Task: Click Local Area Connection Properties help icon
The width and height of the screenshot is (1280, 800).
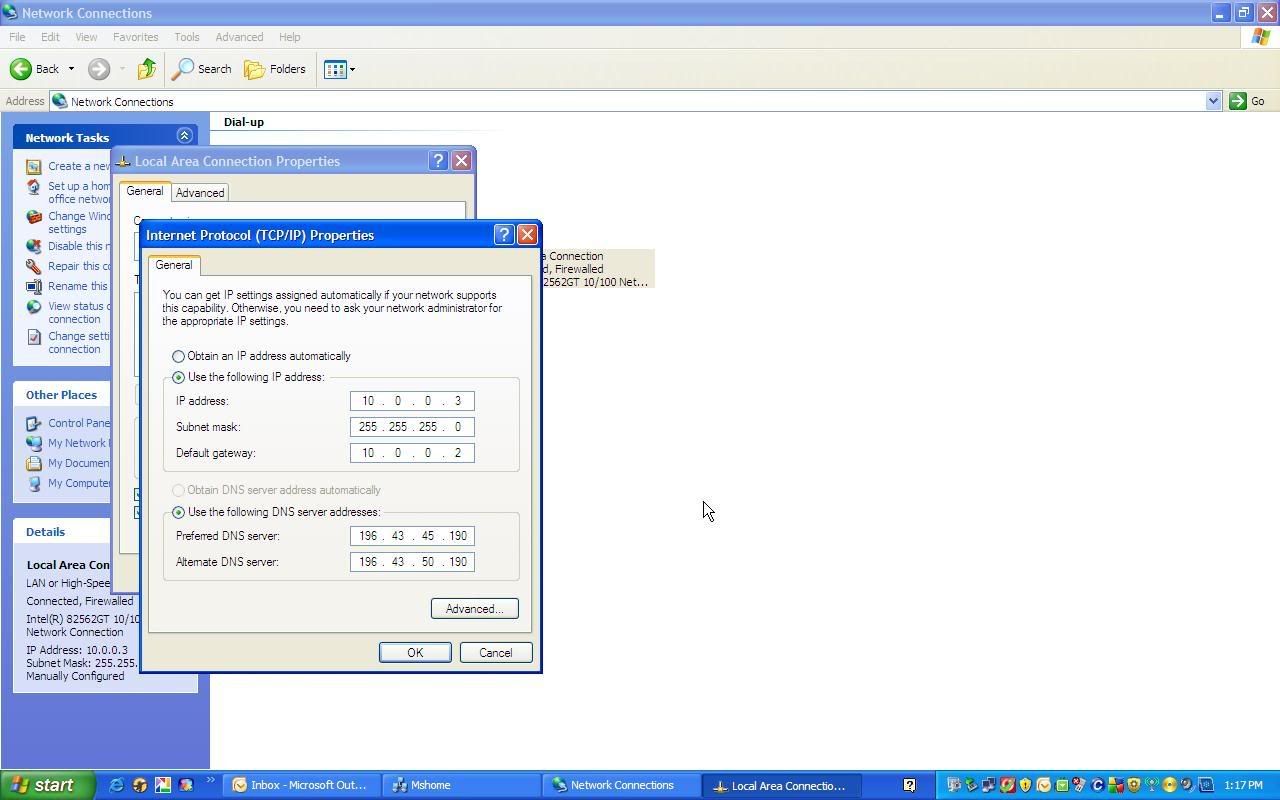Action: coord(438,161)
